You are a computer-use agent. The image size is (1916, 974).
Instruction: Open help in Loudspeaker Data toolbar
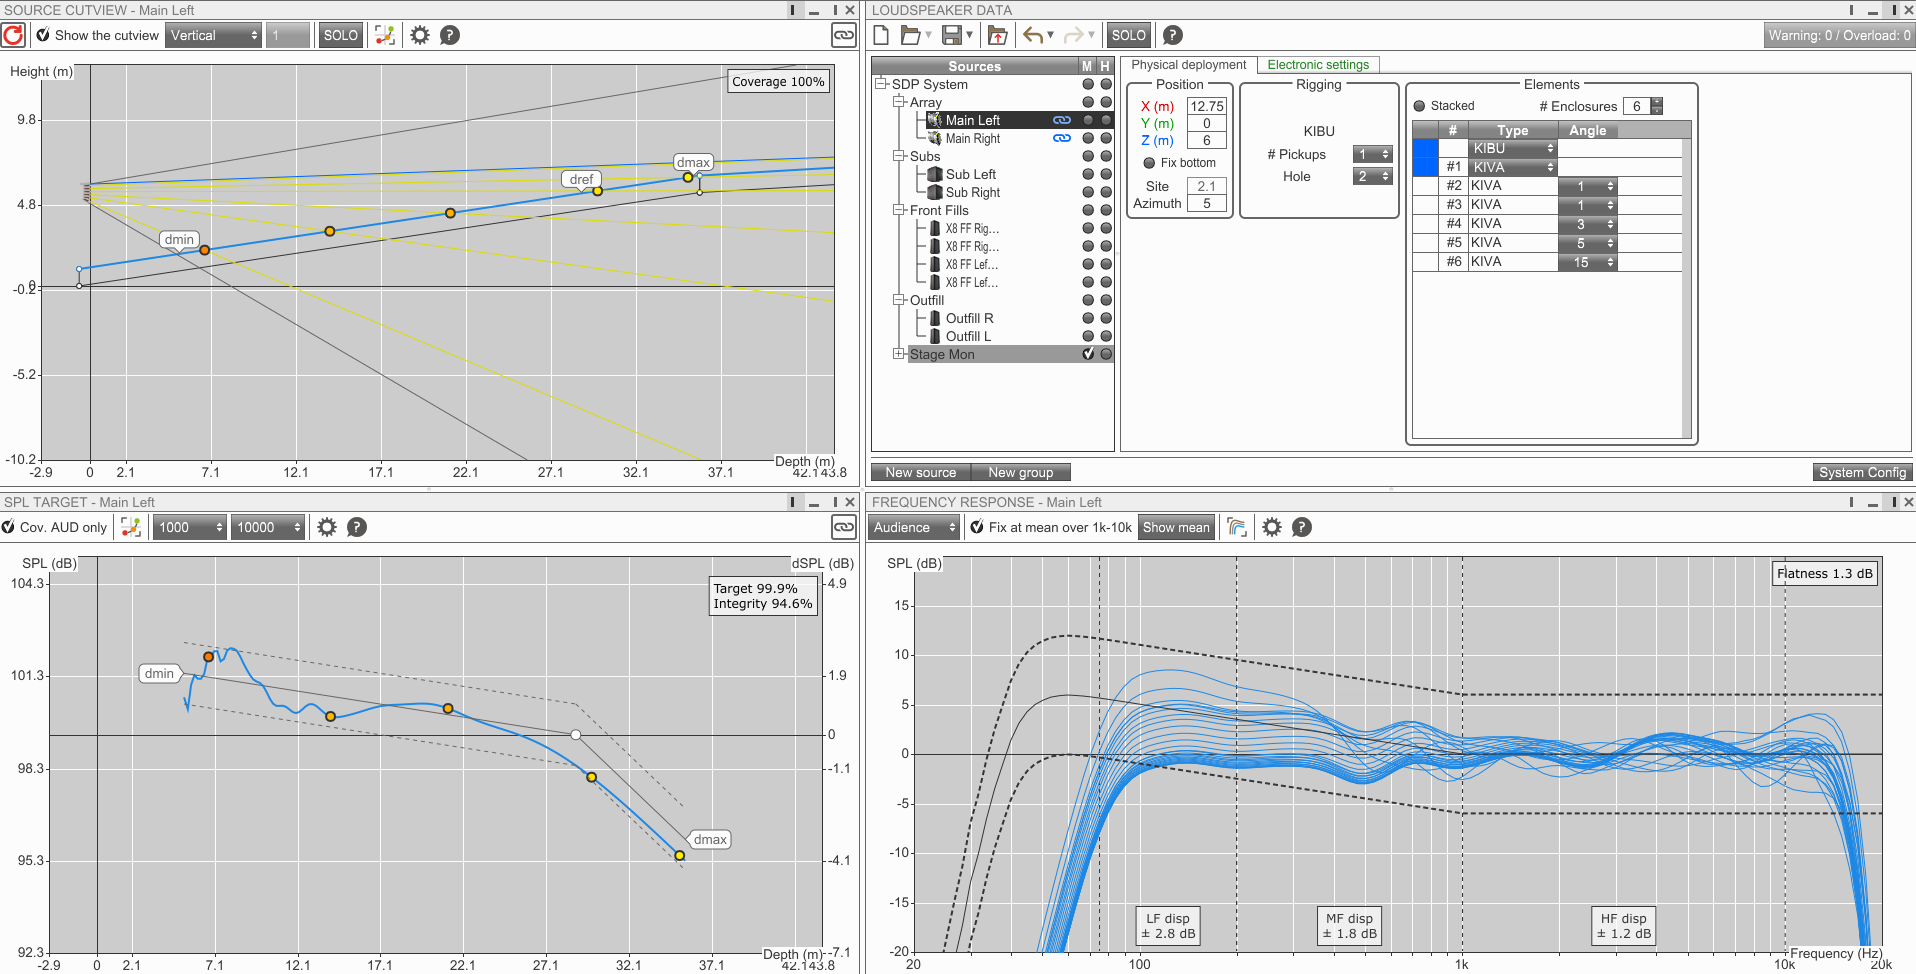(1173, 35)
